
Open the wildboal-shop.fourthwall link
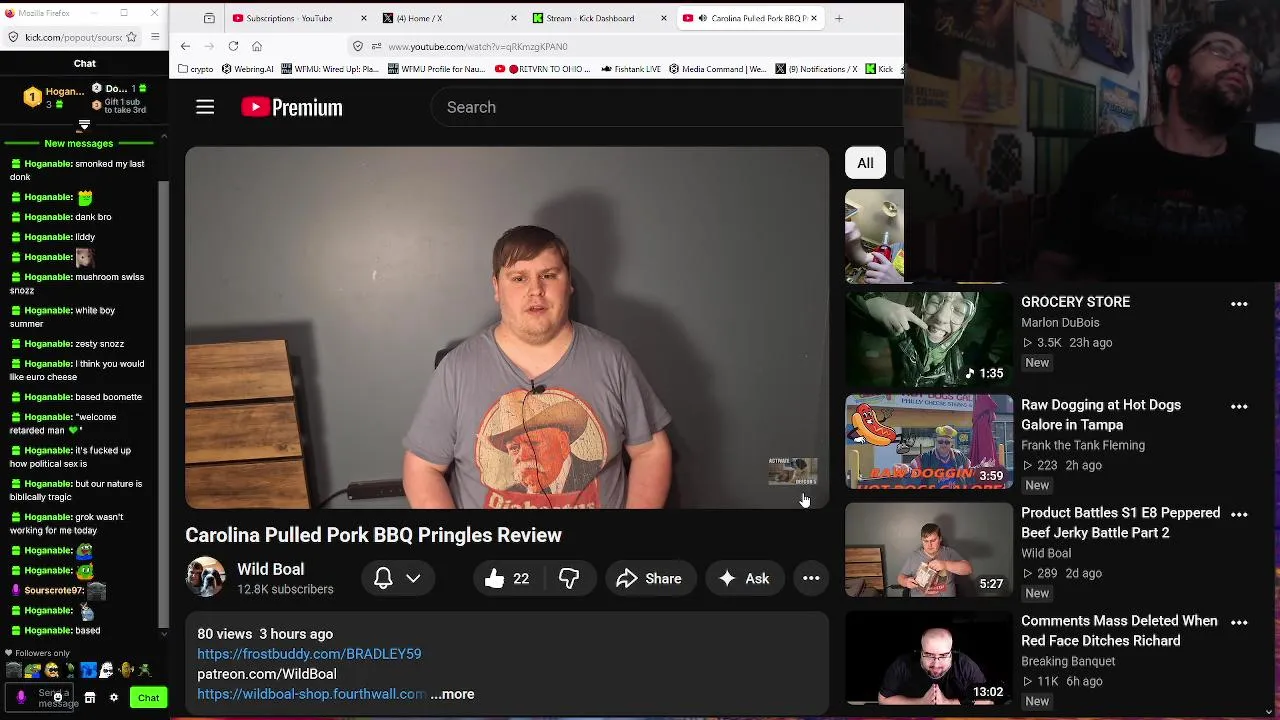pos(311,694)
